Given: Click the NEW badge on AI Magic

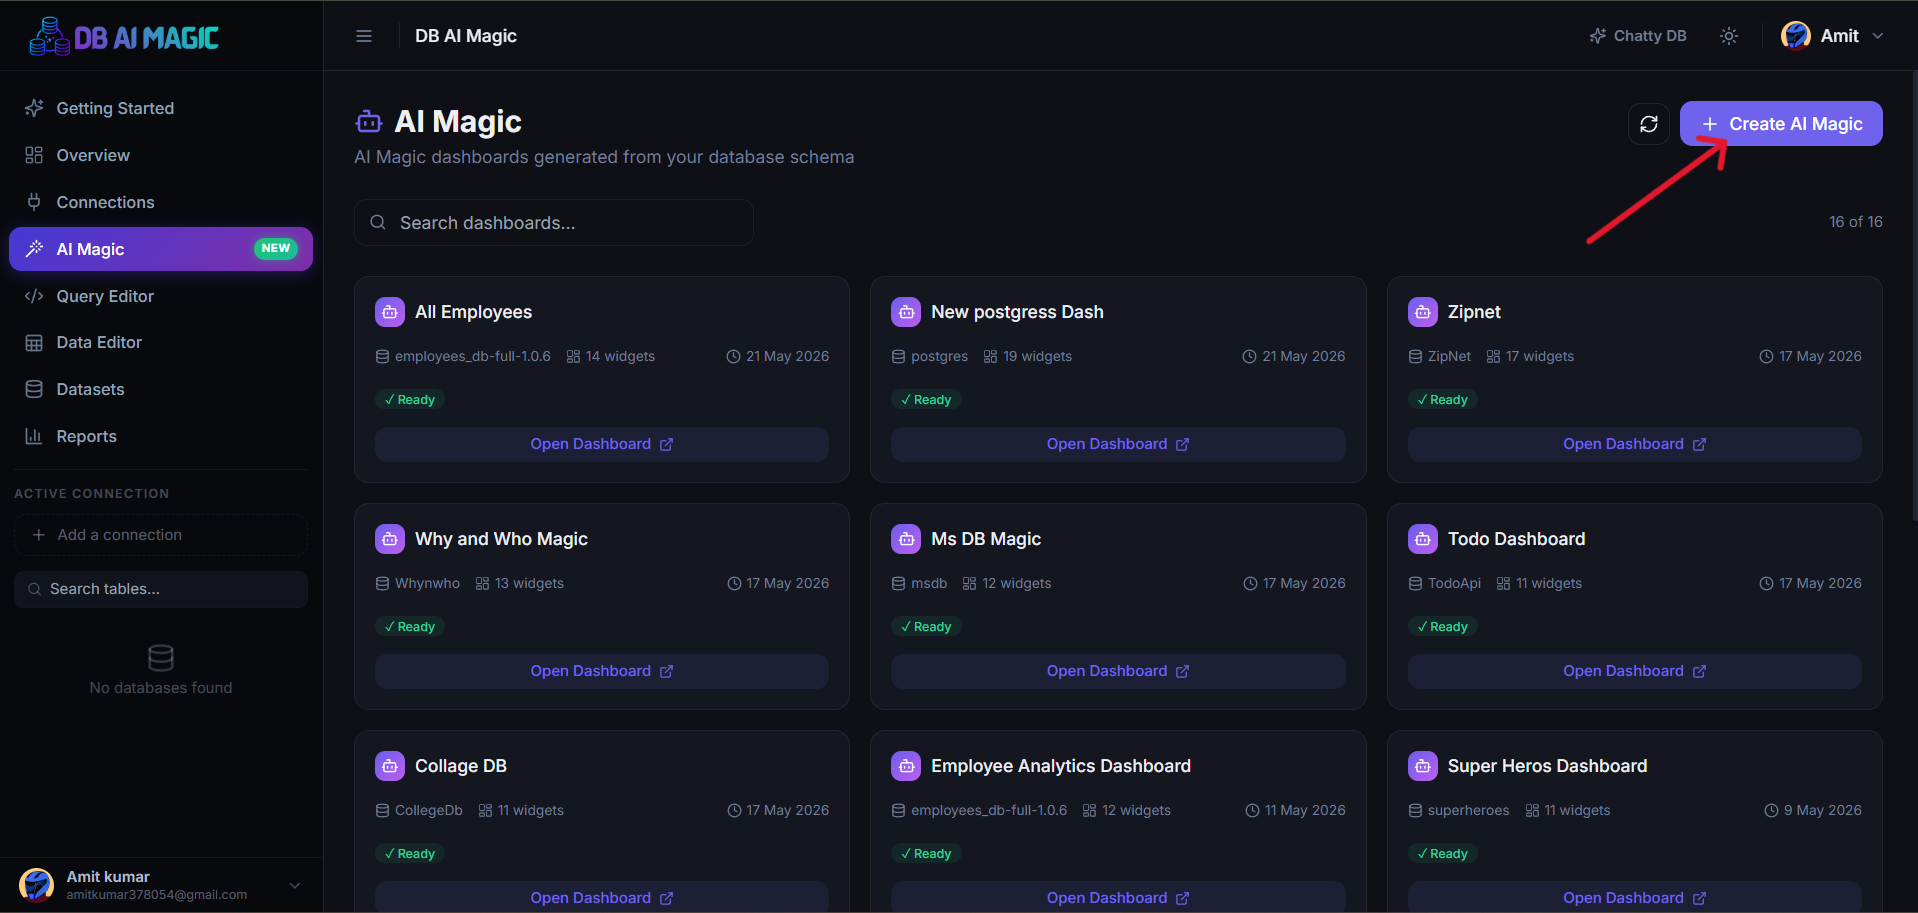Looking at the screenshot, I should 276,248.
